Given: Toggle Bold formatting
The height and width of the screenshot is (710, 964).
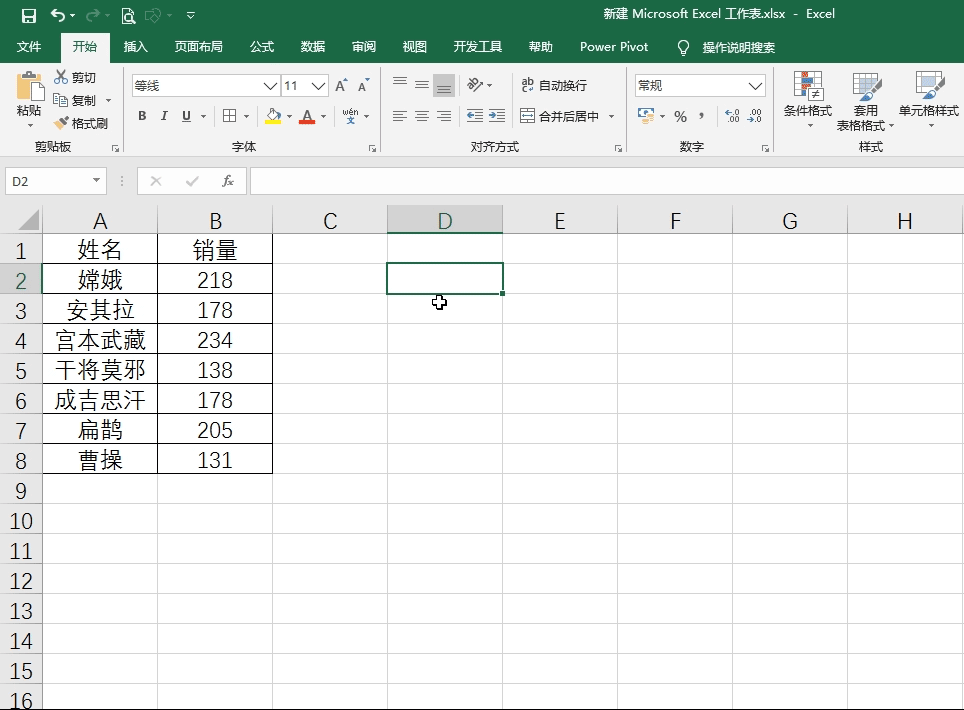Looking at the screenshot, I should tap(142, 116).
